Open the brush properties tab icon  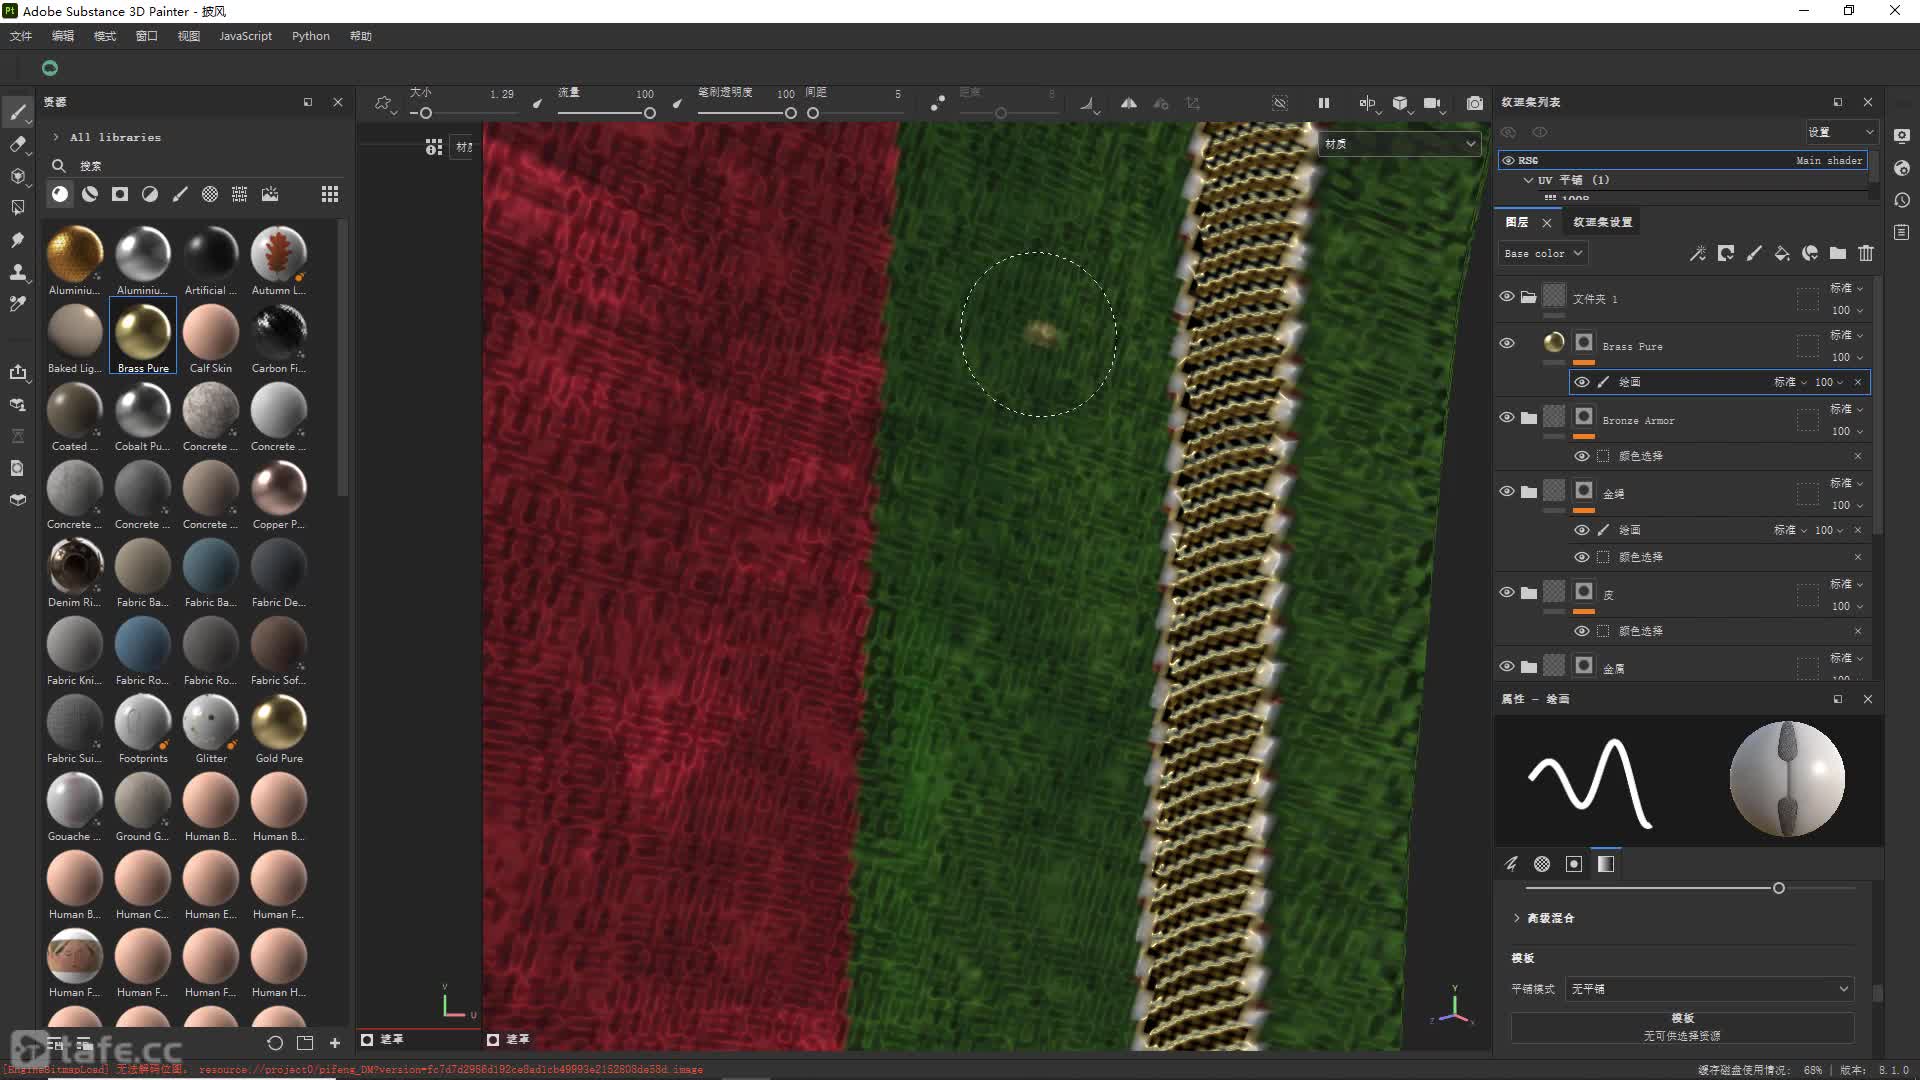pos(1511,864)
